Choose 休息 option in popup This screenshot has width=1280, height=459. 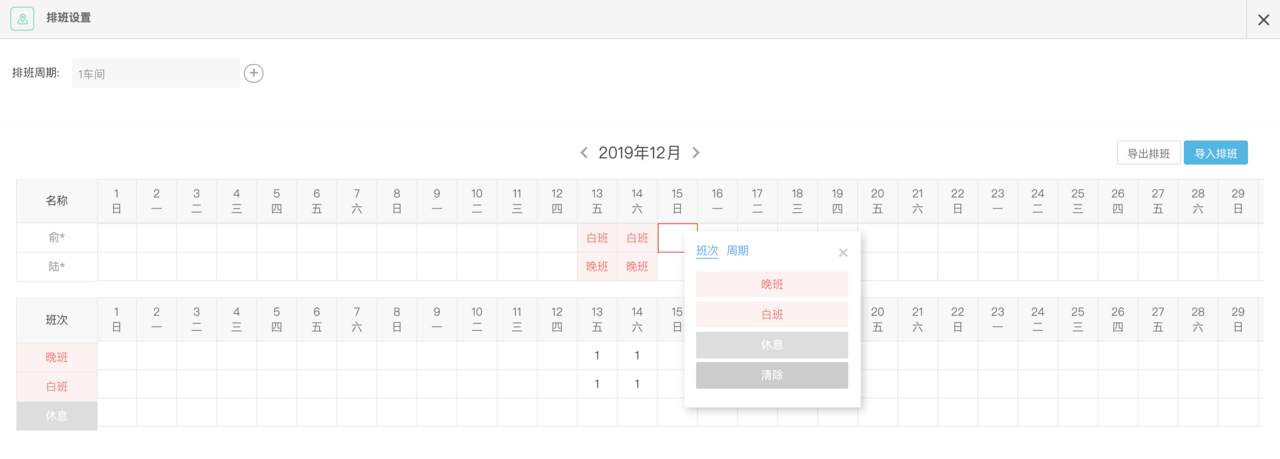(x=772, y=345)
